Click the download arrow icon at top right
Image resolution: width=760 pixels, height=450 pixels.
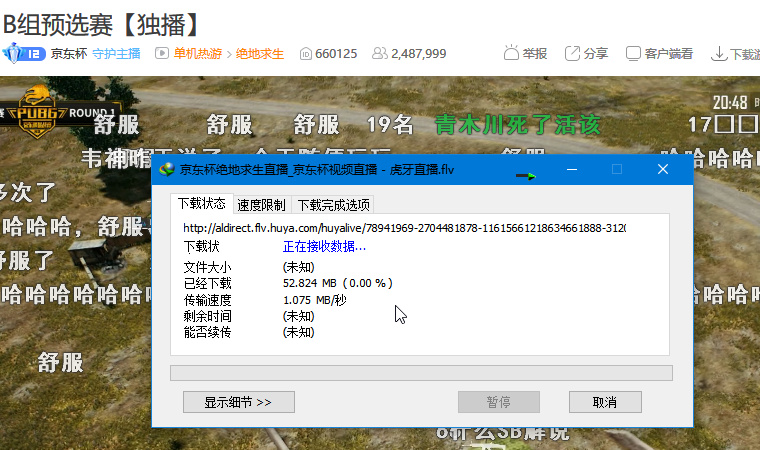point(719,54)
